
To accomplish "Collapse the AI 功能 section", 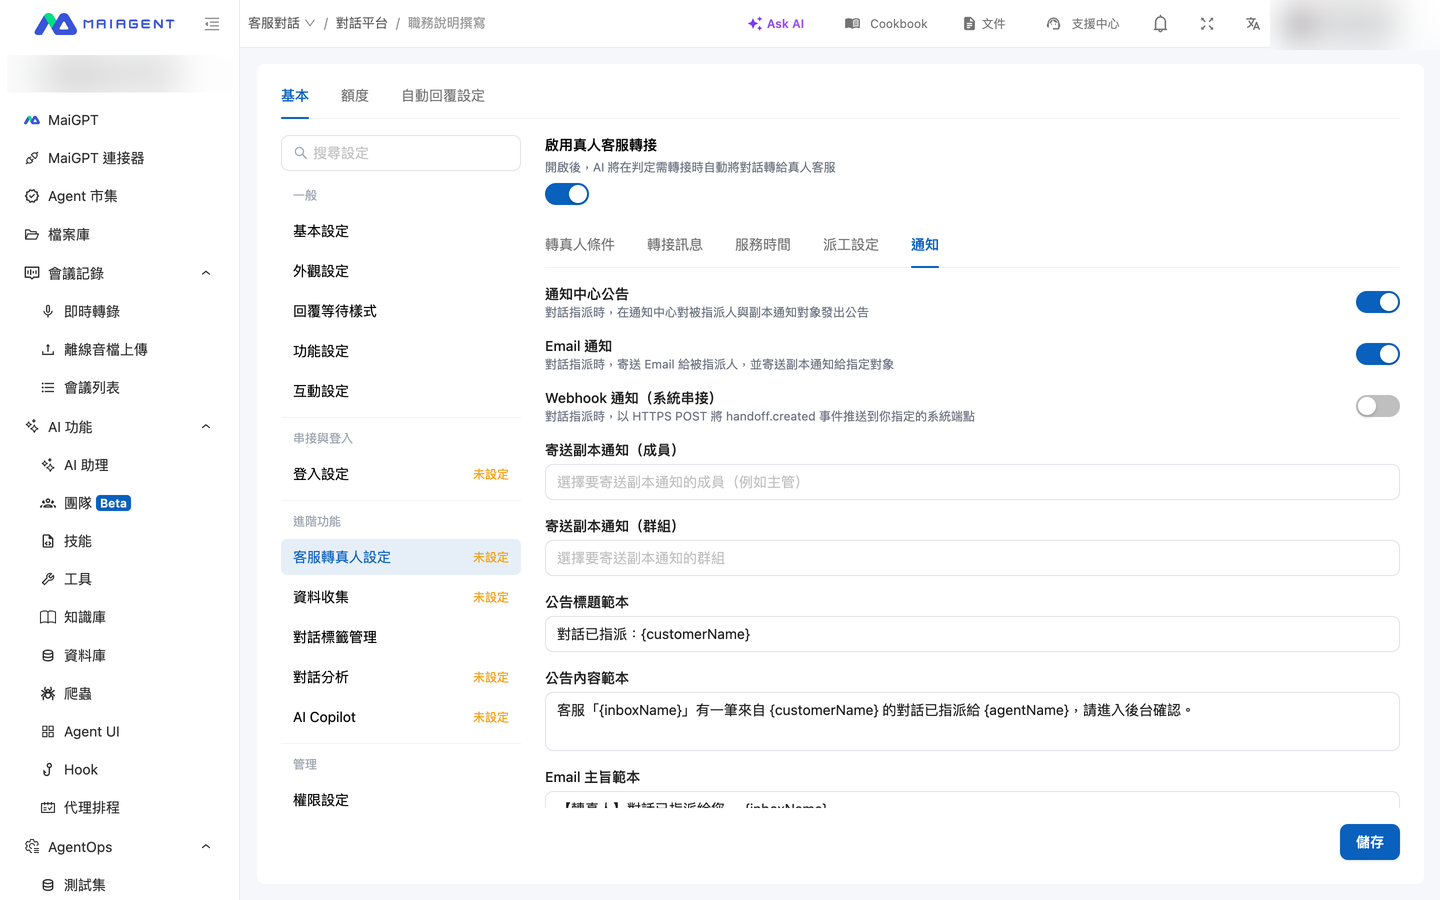I will click(206, 427).
